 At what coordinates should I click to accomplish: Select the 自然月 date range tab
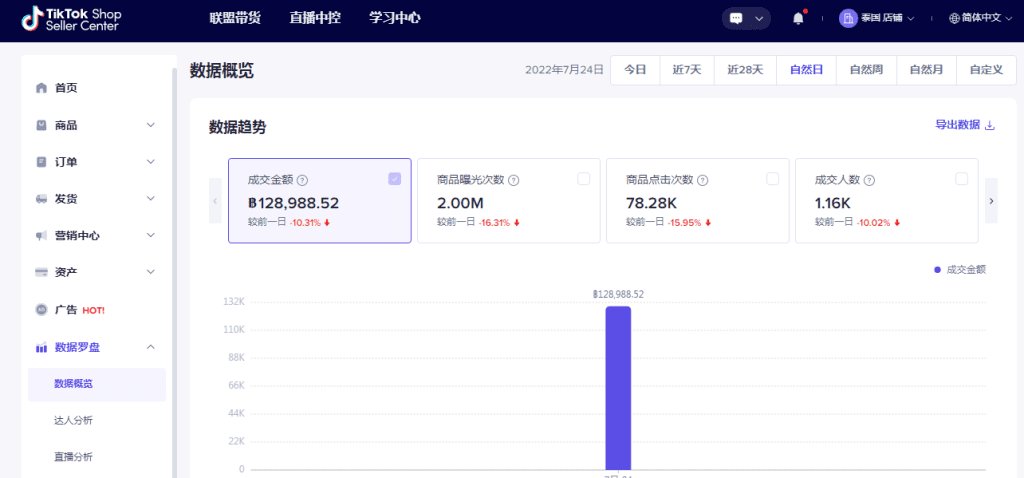tap(926, 70)
